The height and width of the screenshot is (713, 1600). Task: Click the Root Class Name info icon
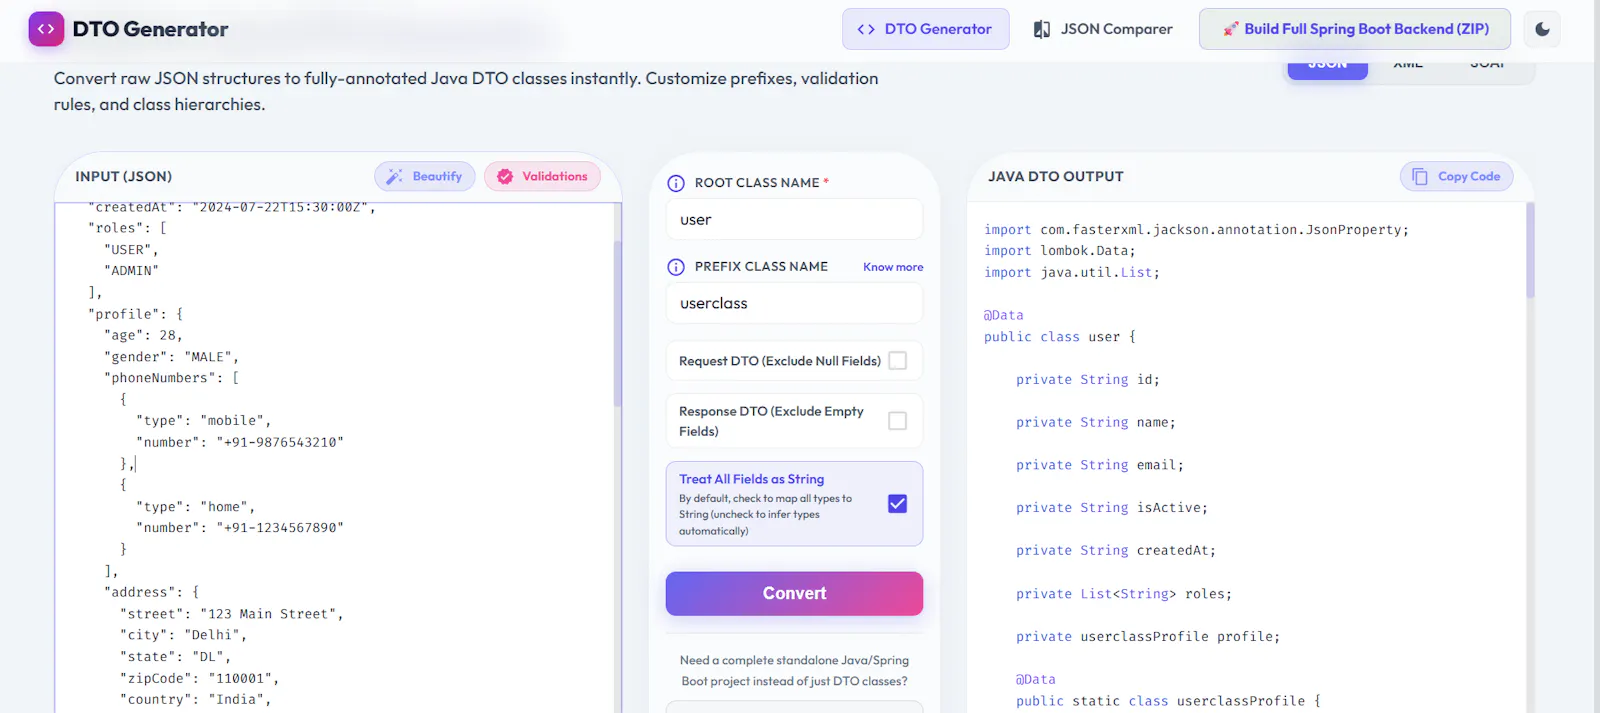(676, 183)
